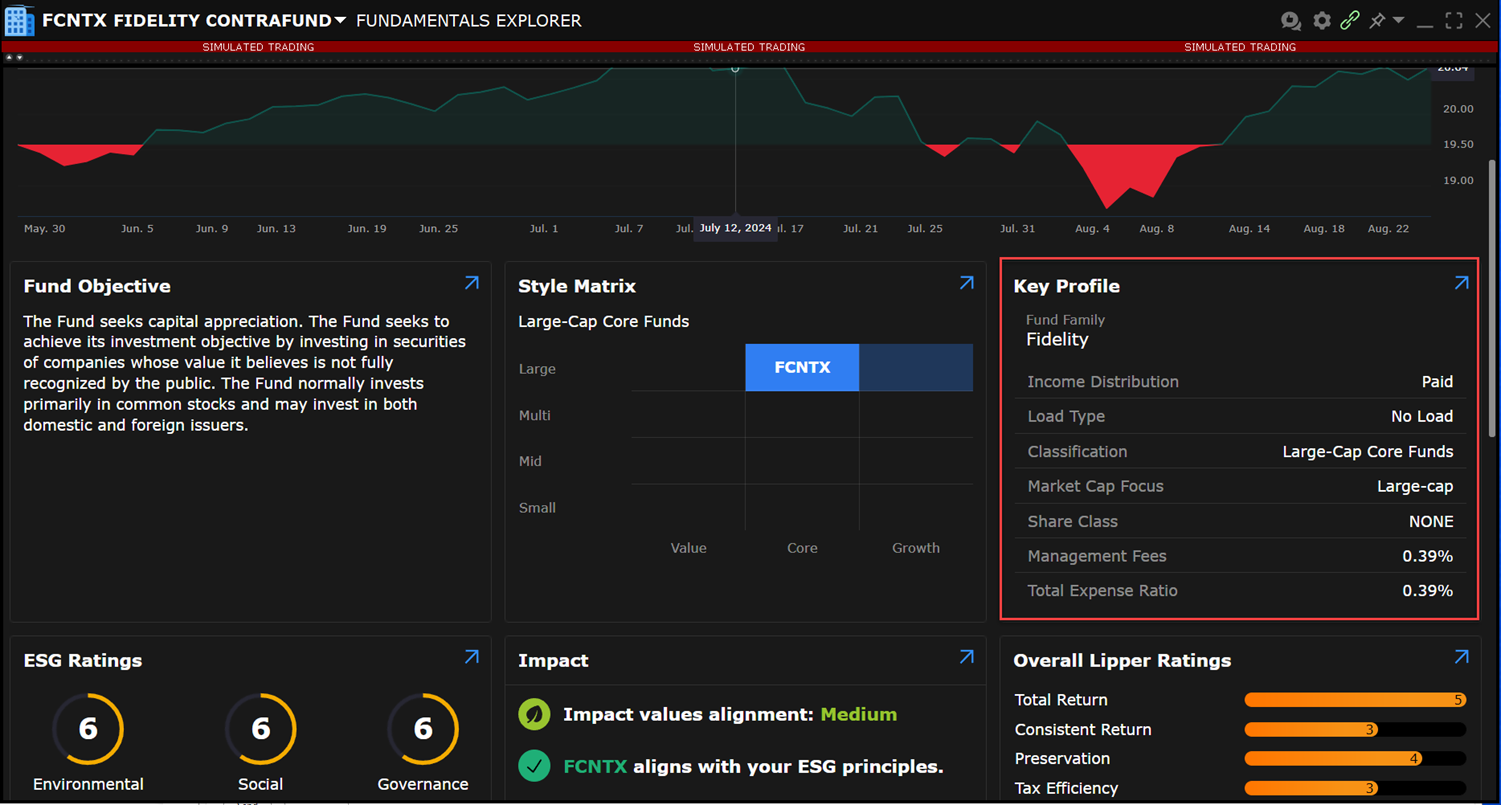
Task: Click the Growth column label
Action: 916,548
